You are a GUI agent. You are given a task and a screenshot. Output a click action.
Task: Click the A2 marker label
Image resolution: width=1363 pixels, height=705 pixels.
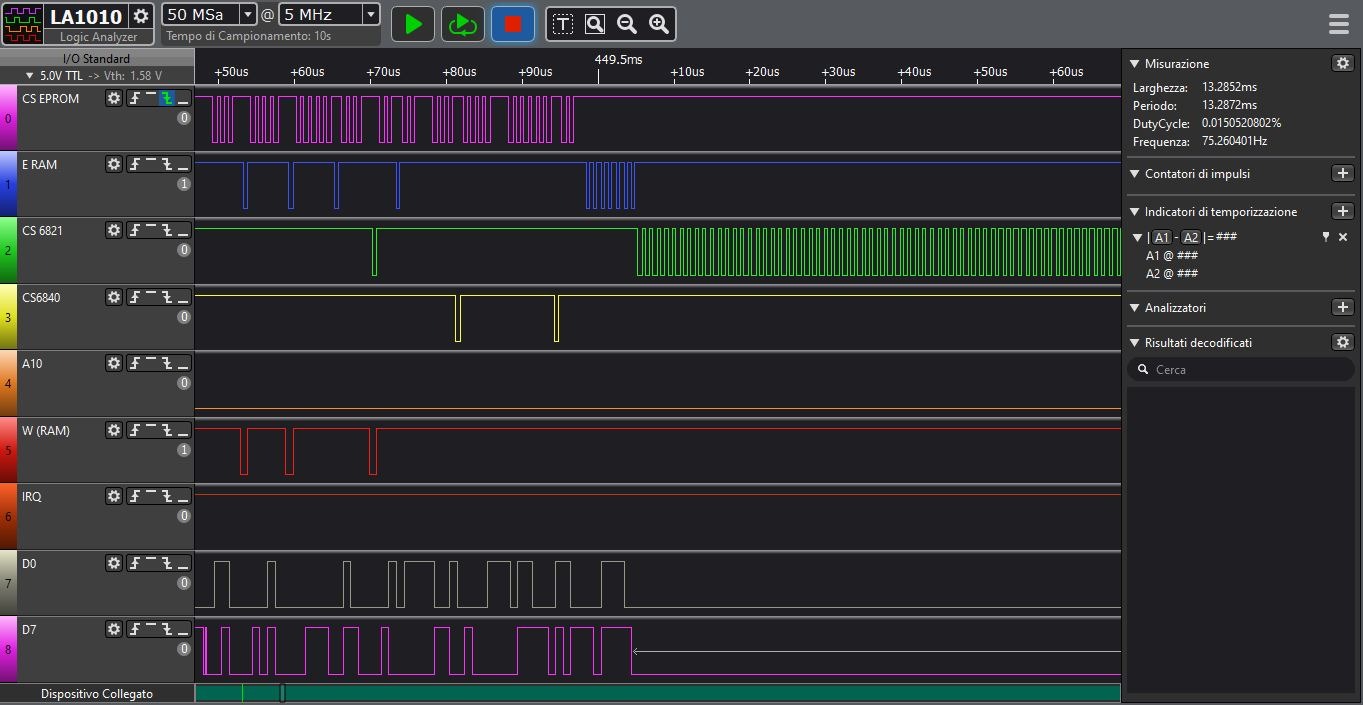pos(1190,237)
